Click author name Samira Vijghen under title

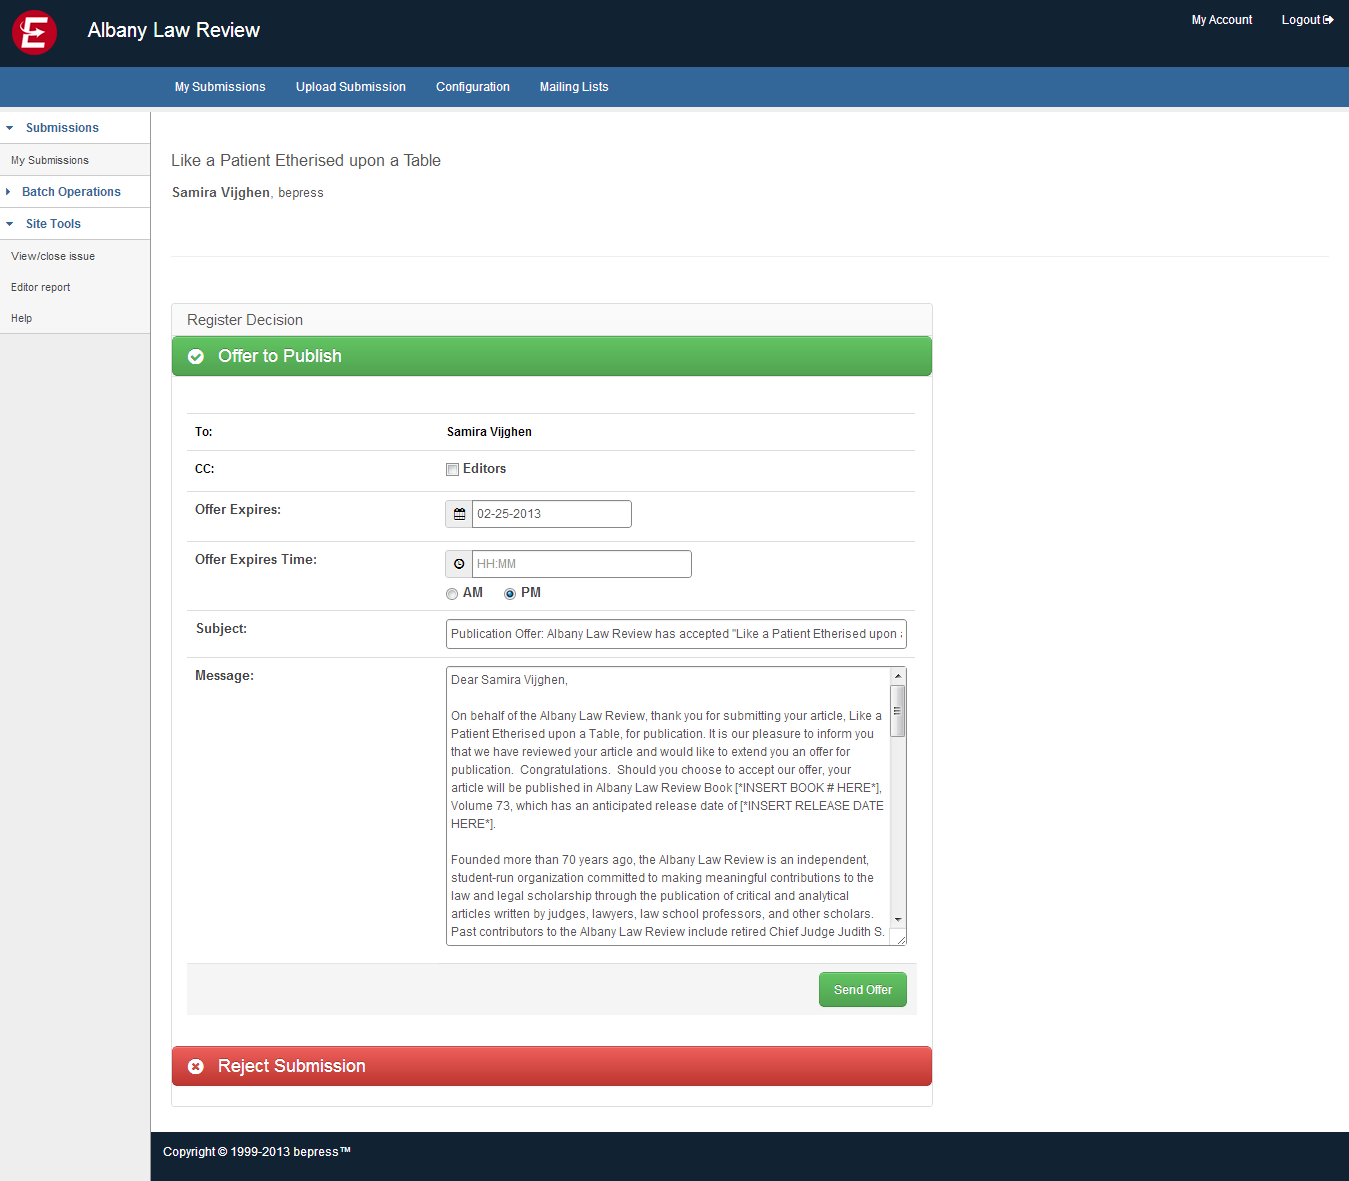point(221,193)
